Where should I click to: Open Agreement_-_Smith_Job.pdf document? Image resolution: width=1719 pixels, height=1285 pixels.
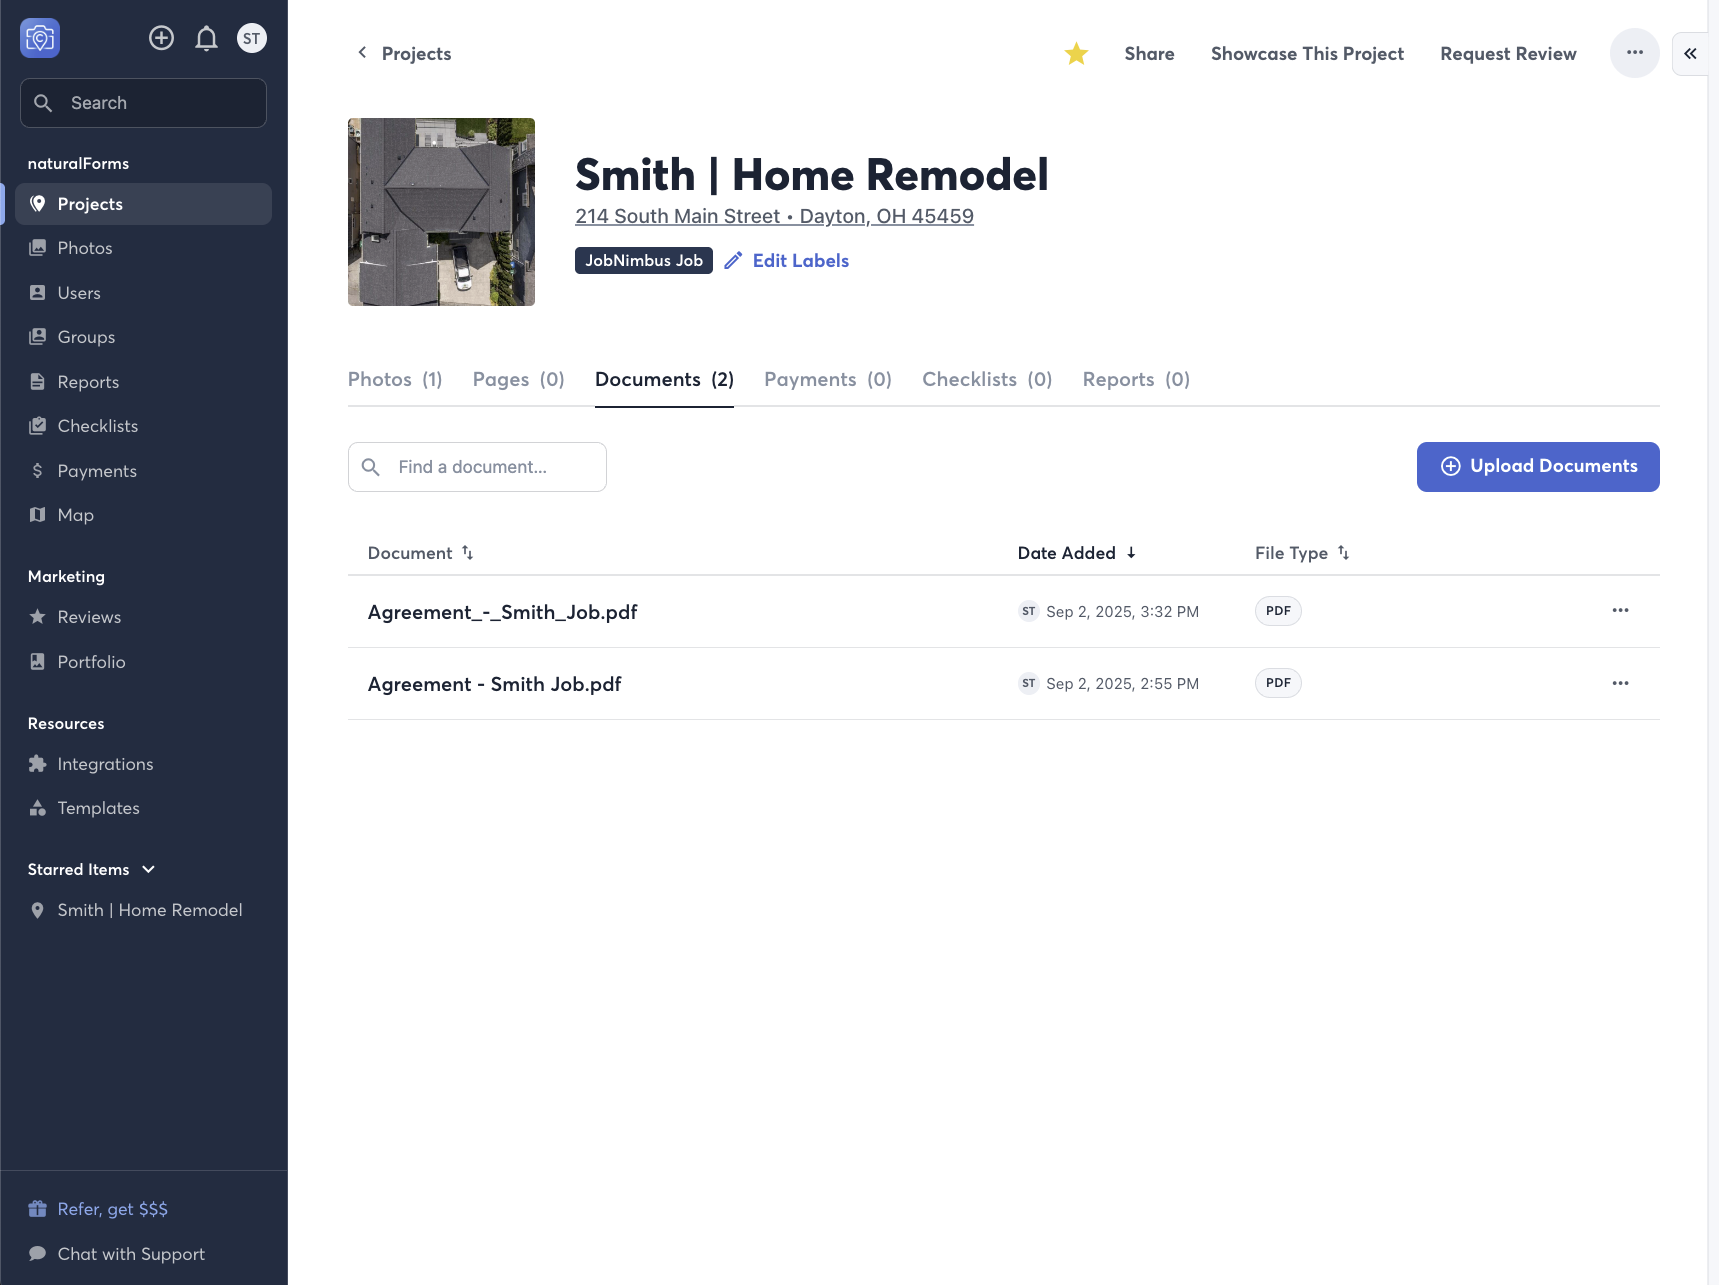tap(503, 612)
